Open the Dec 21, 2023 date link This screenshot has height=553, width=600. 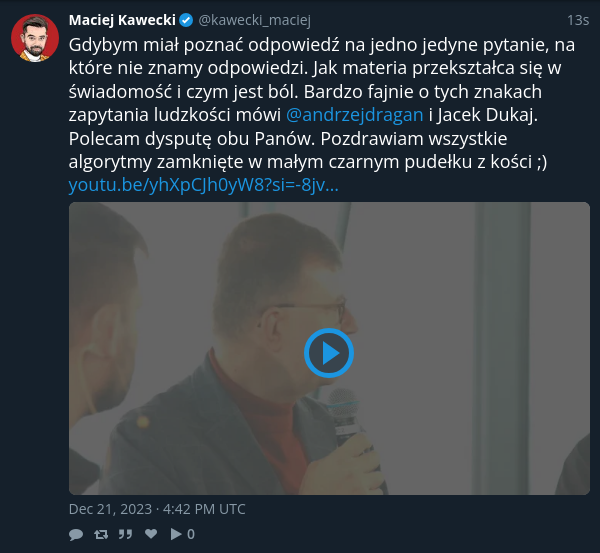pyautogui.click(x=157, y=509)
